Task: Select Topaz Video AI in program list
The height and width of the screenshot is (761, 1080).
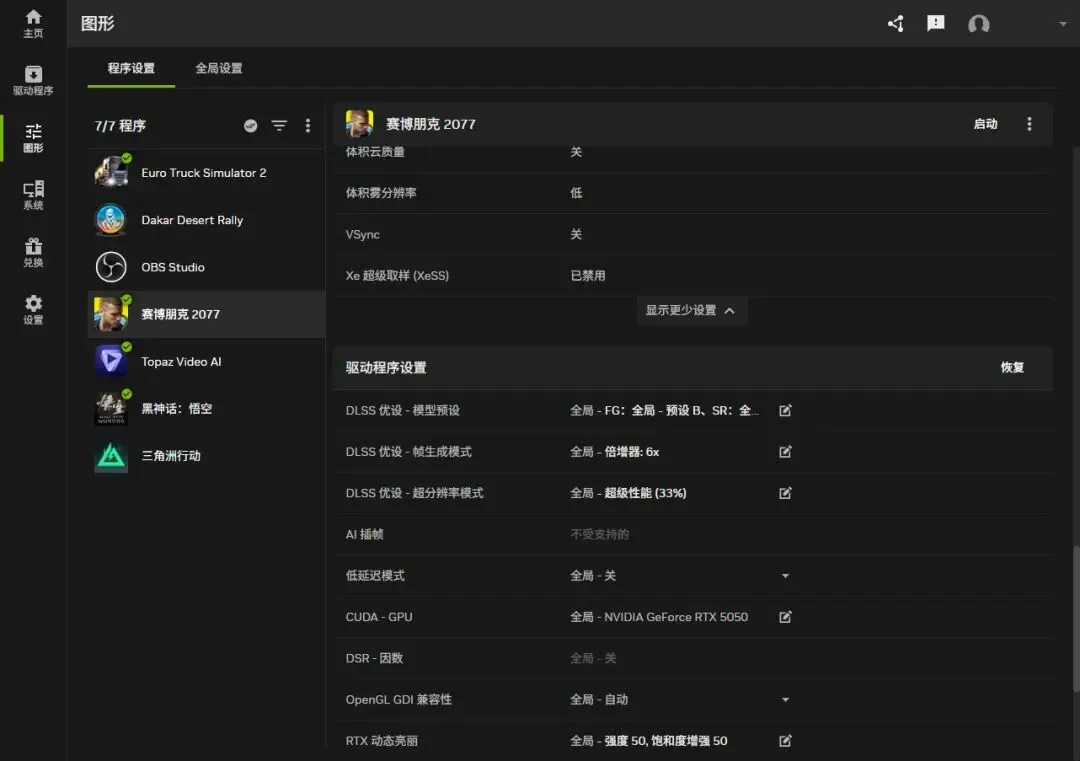Action: pos(207,362)
